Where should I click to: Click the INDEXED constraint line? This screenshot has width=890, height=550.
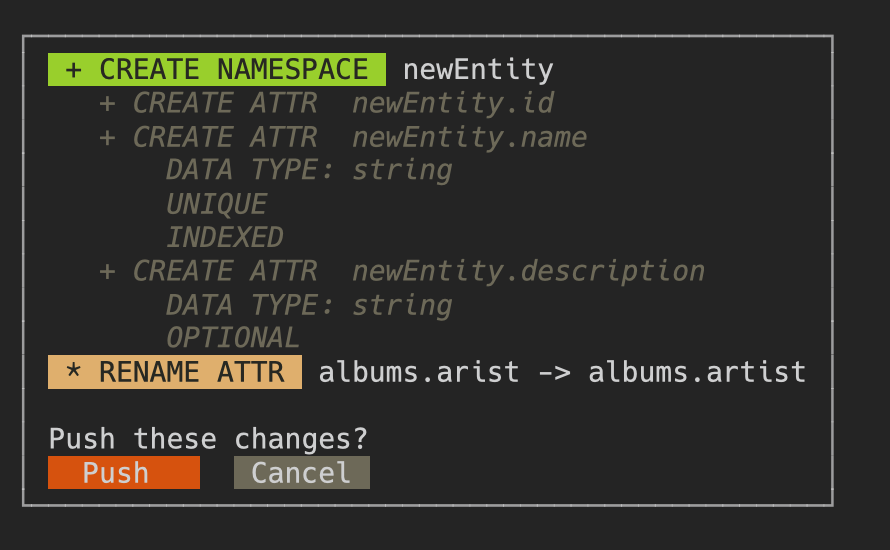click(224, 238)
